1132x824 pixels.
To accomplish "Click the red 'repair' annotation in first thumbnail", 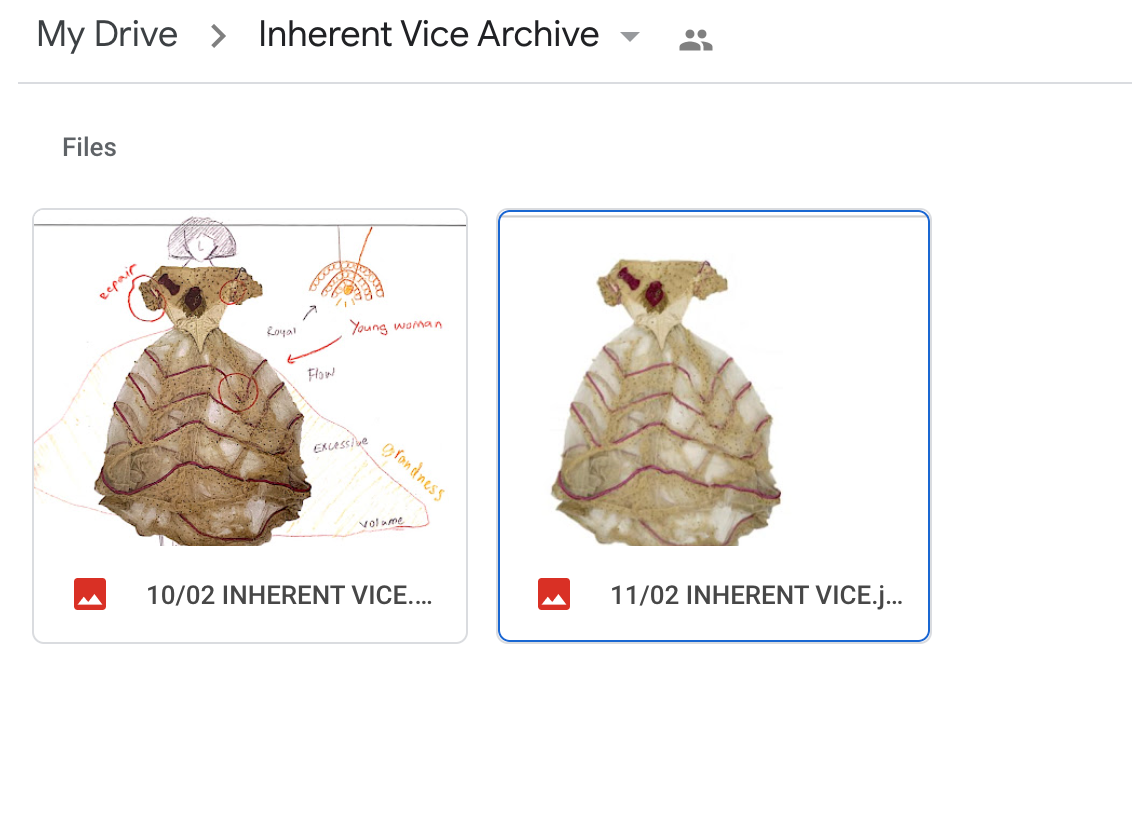I will click(118, 282).
